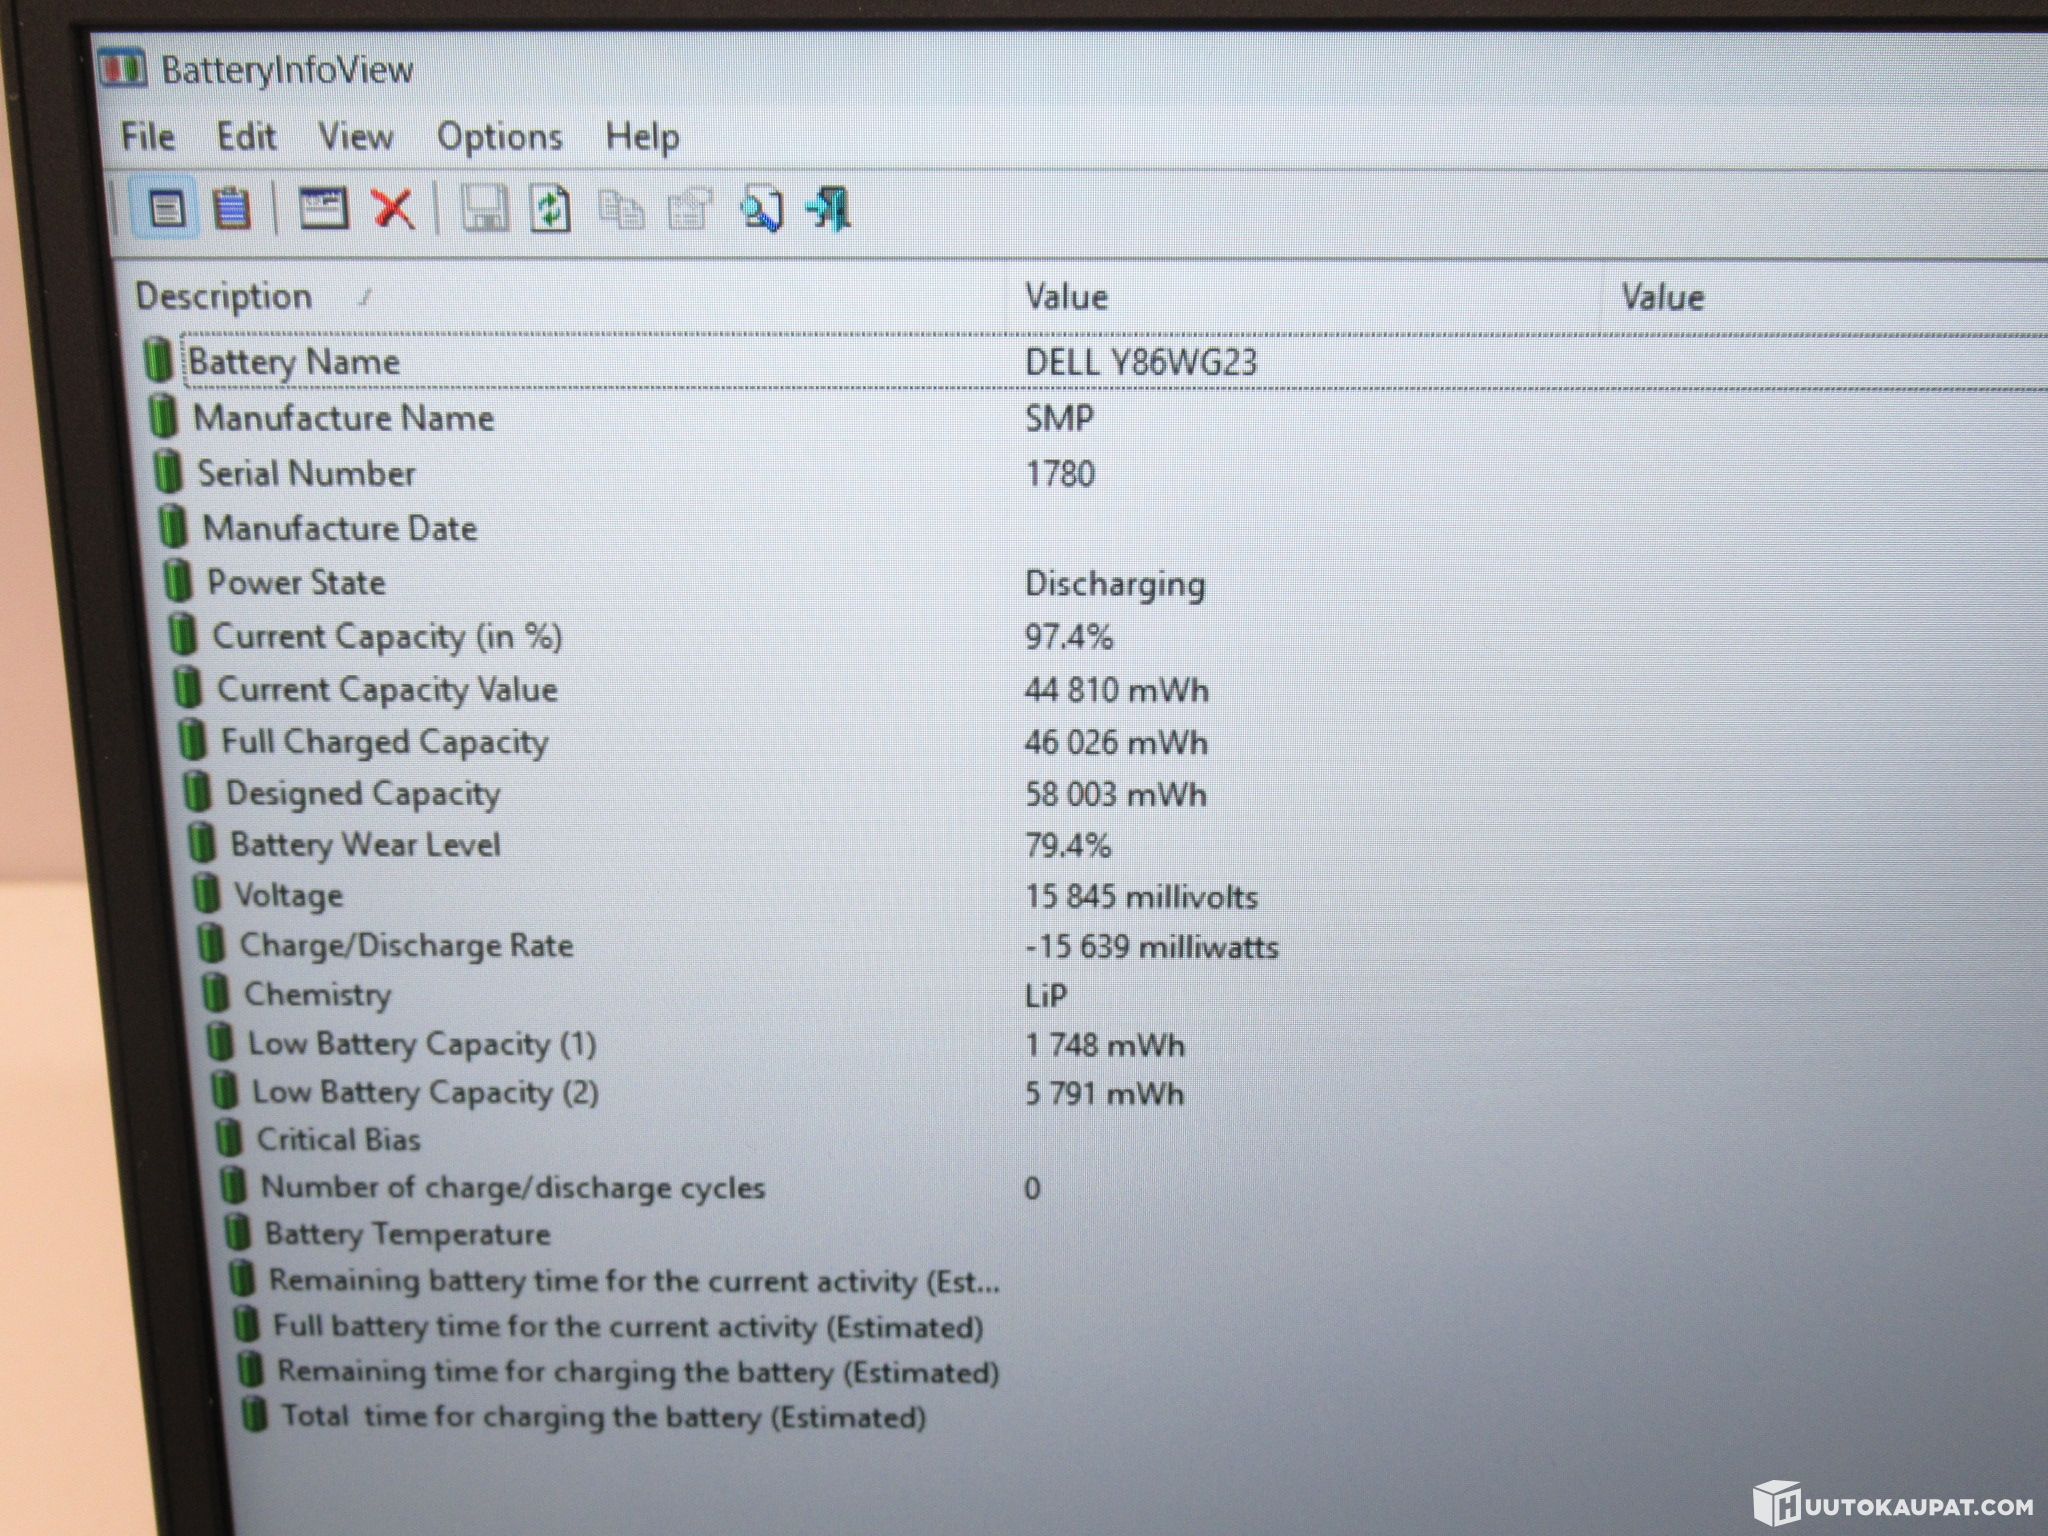Select the Current Capacity (in %) row label
Image resolution: width=2048 pixels, height=1536 pixels.
point(387,636)
